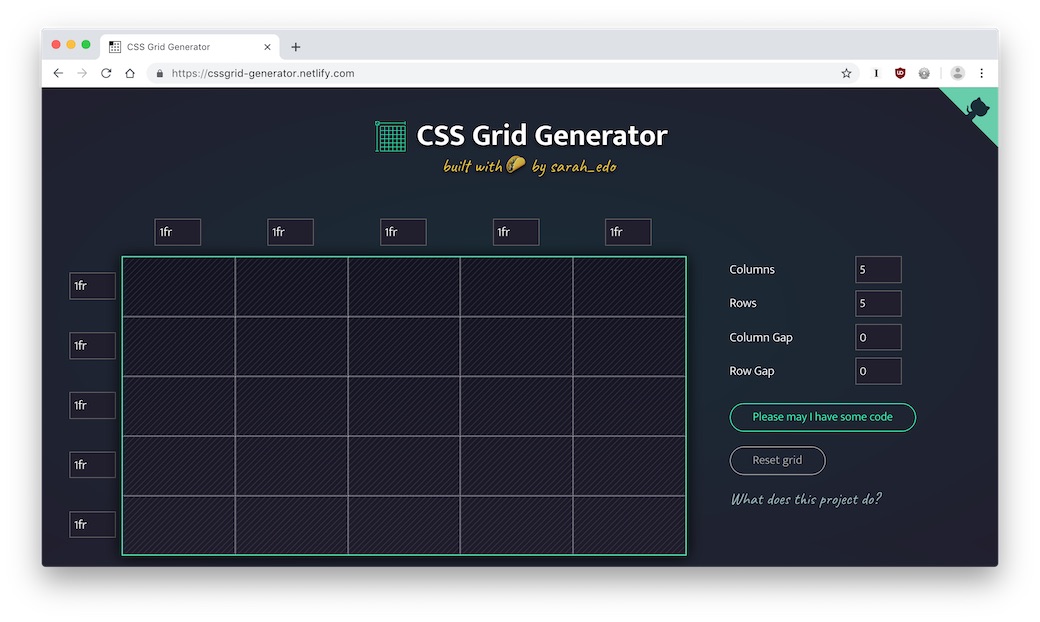Focus the Row Gap field
The height and width of the screenshot is (622, 1040).
(878, 371)
